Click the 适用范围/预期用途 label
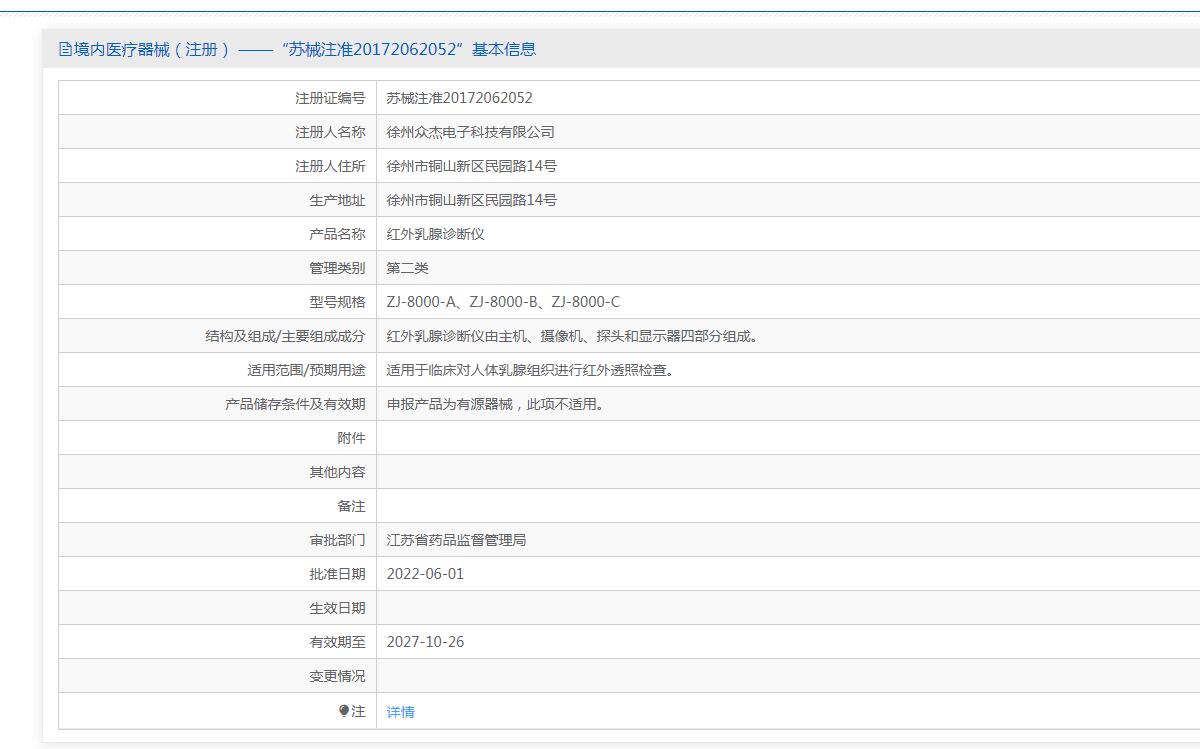The width and height of the screenshot is (1200, 749). [306, 370]
